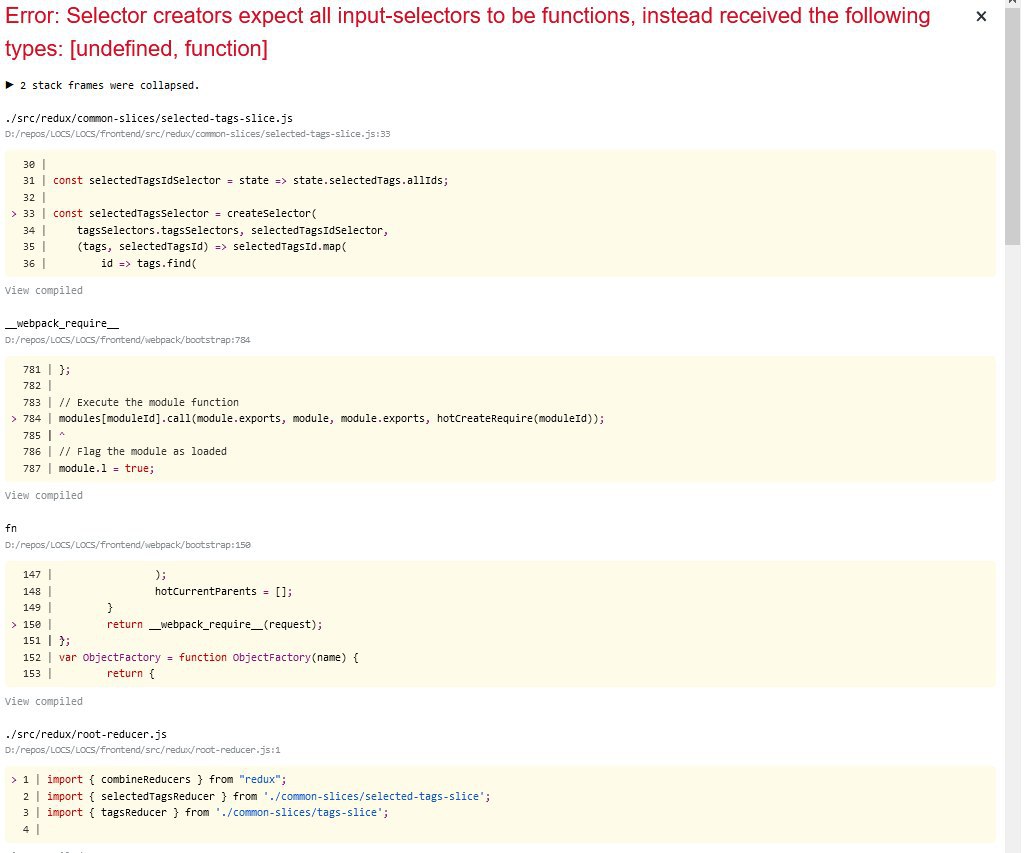Click the createSelector code snippet block
The width and height of the screenshot is (1026, 853).
pyautogui.click(x=500, y=213)
